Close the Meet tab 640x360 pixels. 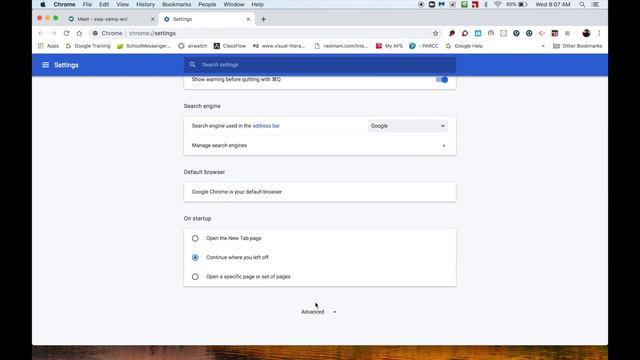153,19
